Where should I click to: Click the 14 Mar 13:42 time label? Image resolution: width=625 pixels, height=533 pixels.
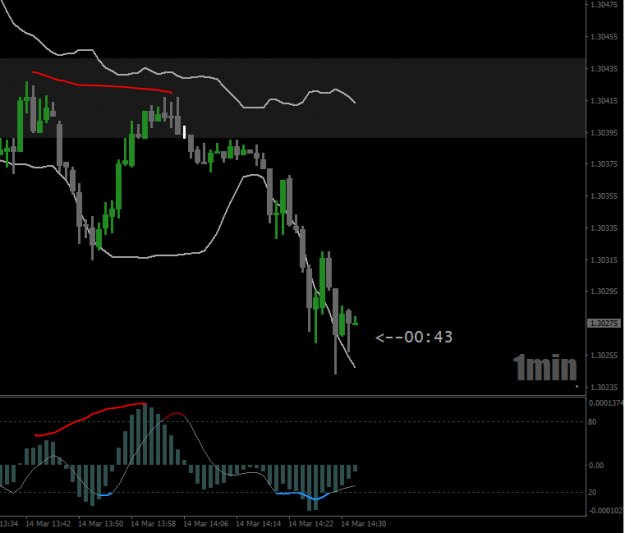[48, 523]
